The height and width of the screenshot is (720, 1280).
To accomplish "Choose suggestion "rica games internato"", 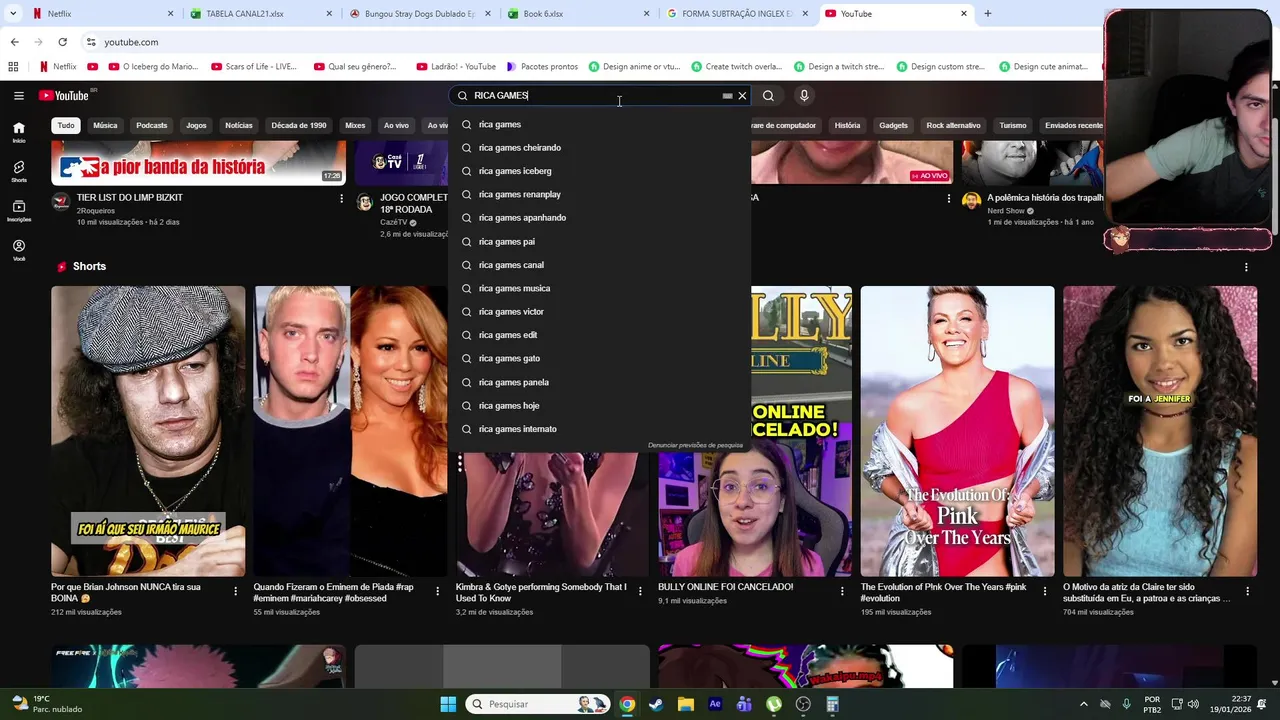I will pyautogui.click(x=600, y=429).
